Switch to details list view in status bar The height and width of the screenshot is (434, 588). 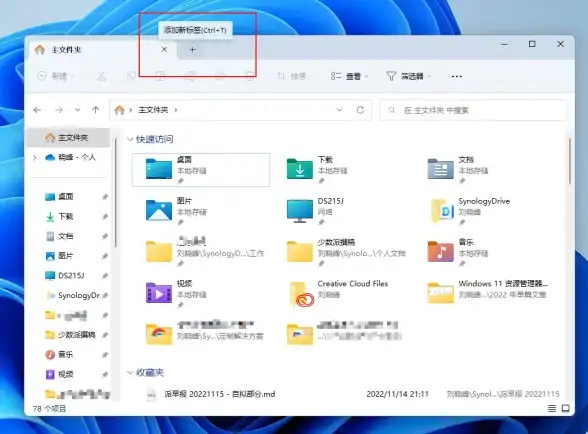click(552, 408)
